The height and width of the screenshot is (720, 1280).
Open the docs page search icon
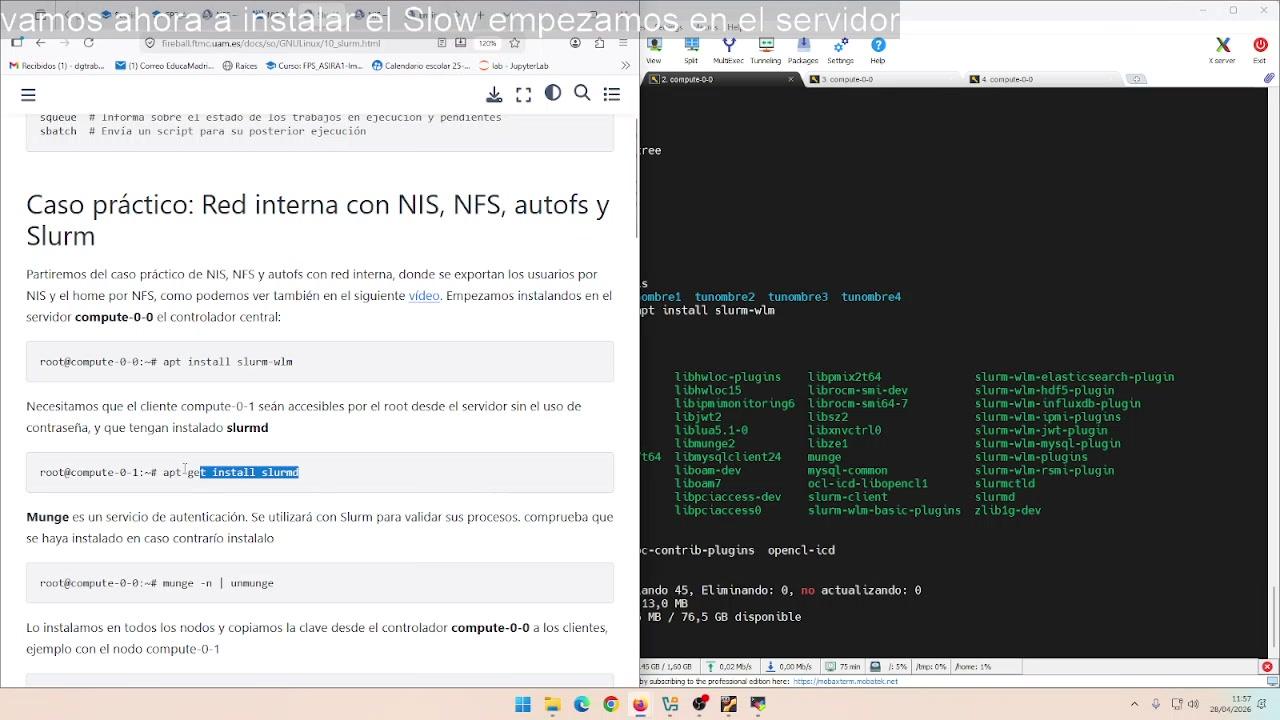point(582,94)
